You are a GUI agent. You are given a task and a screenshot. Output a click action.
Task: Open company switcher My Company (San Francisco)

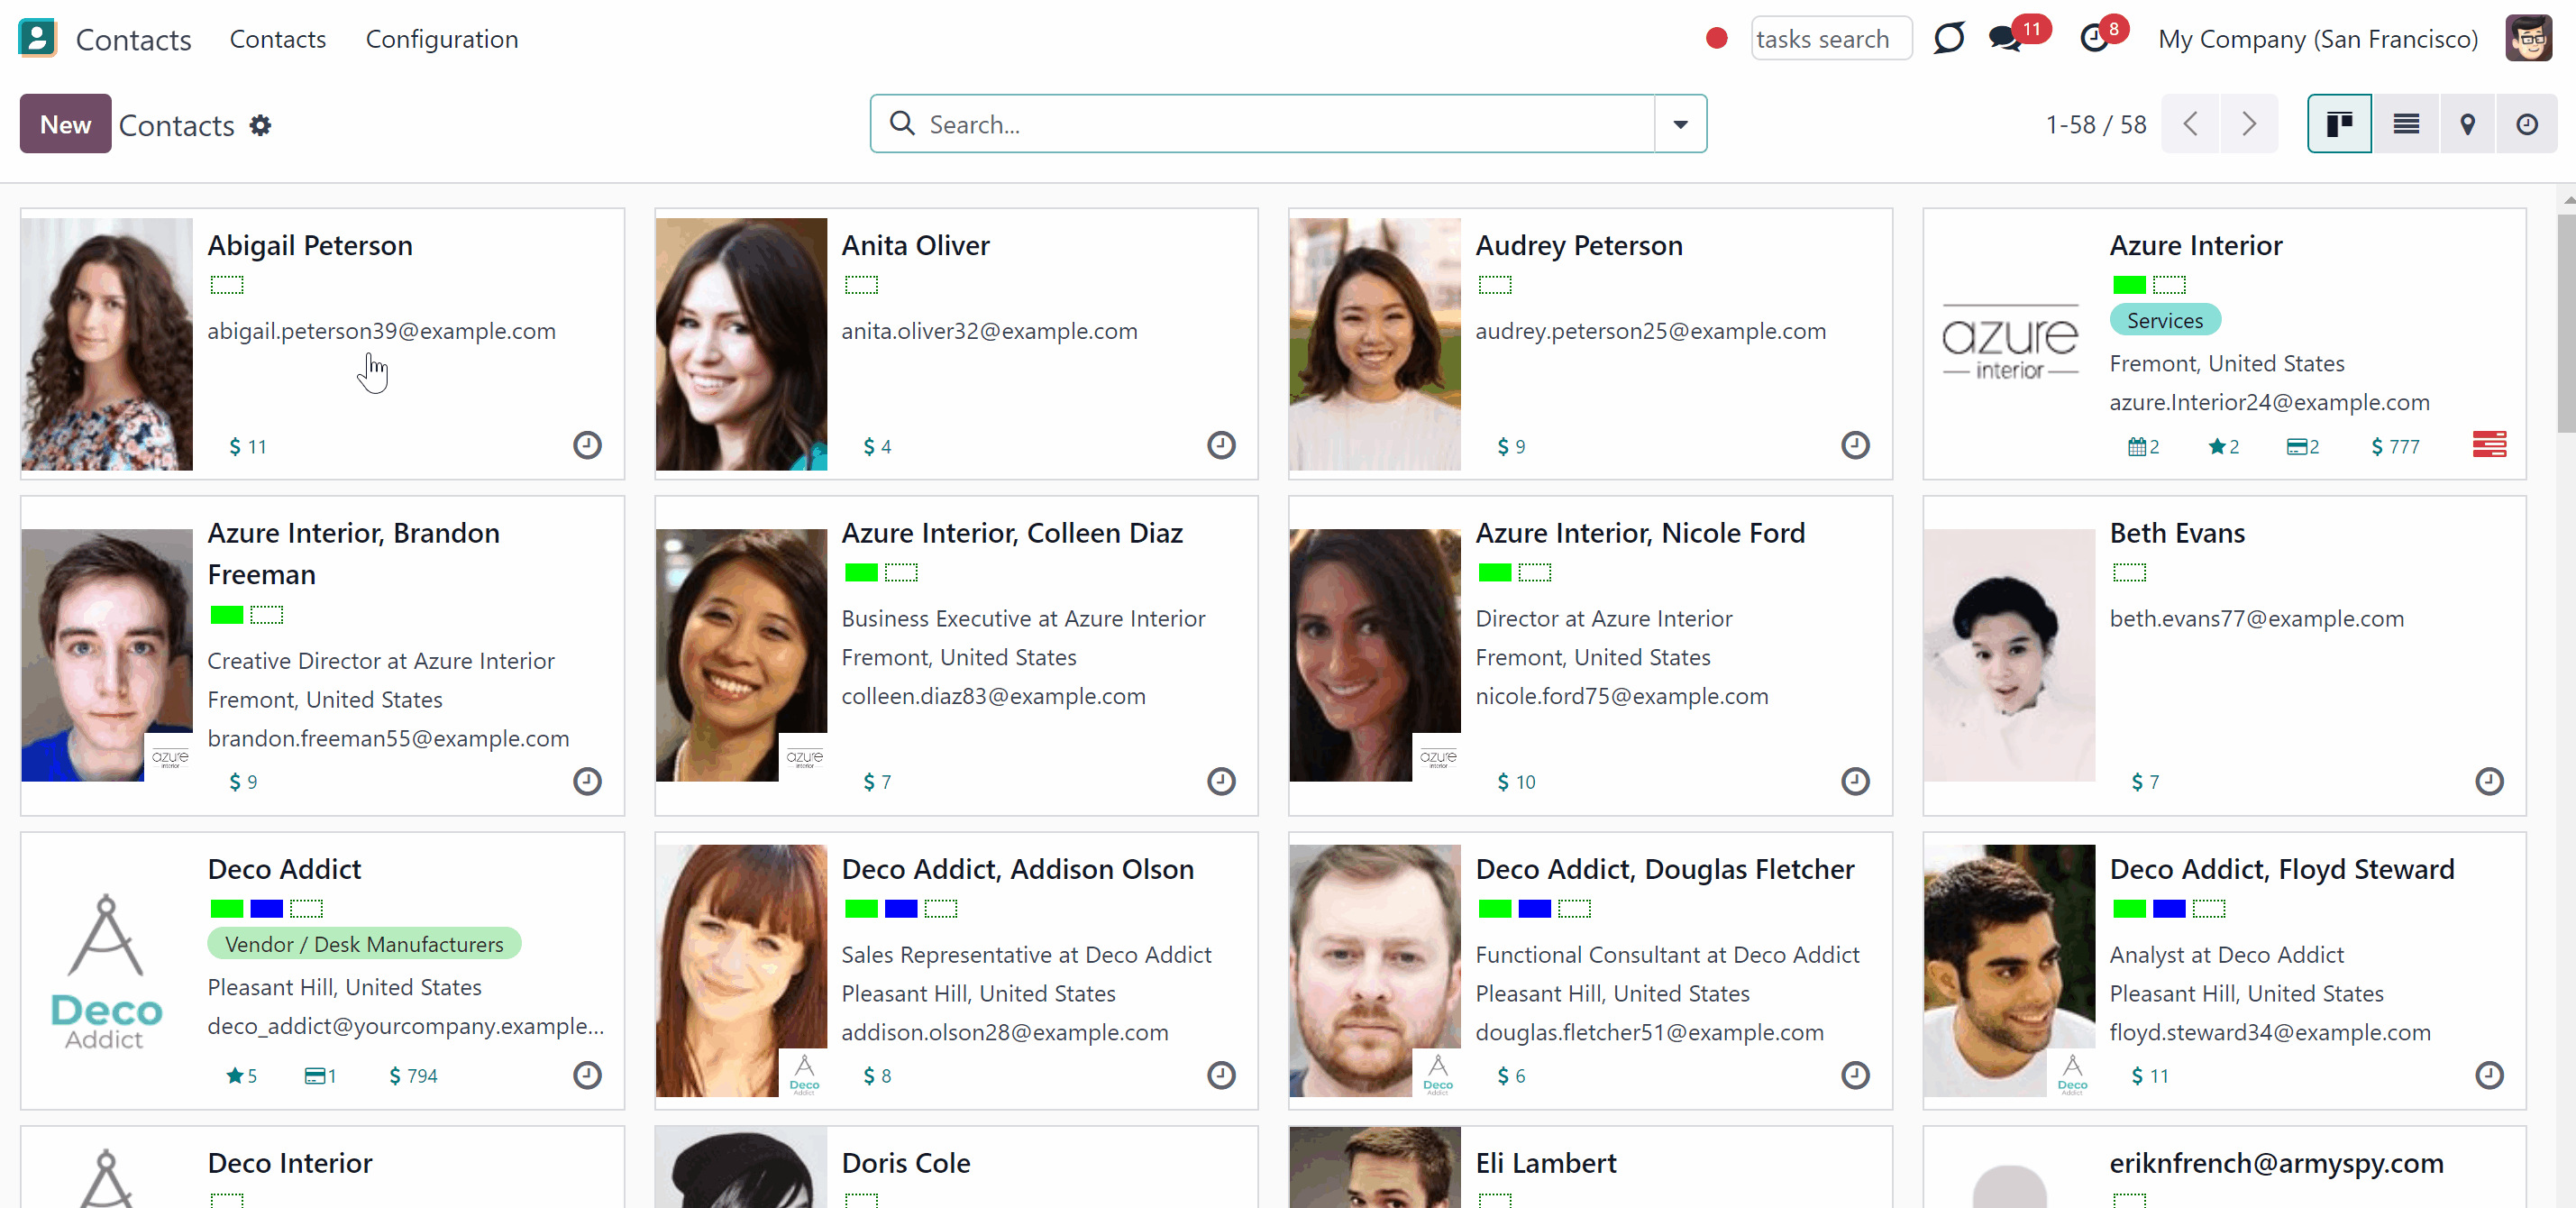pos(2317,39)
